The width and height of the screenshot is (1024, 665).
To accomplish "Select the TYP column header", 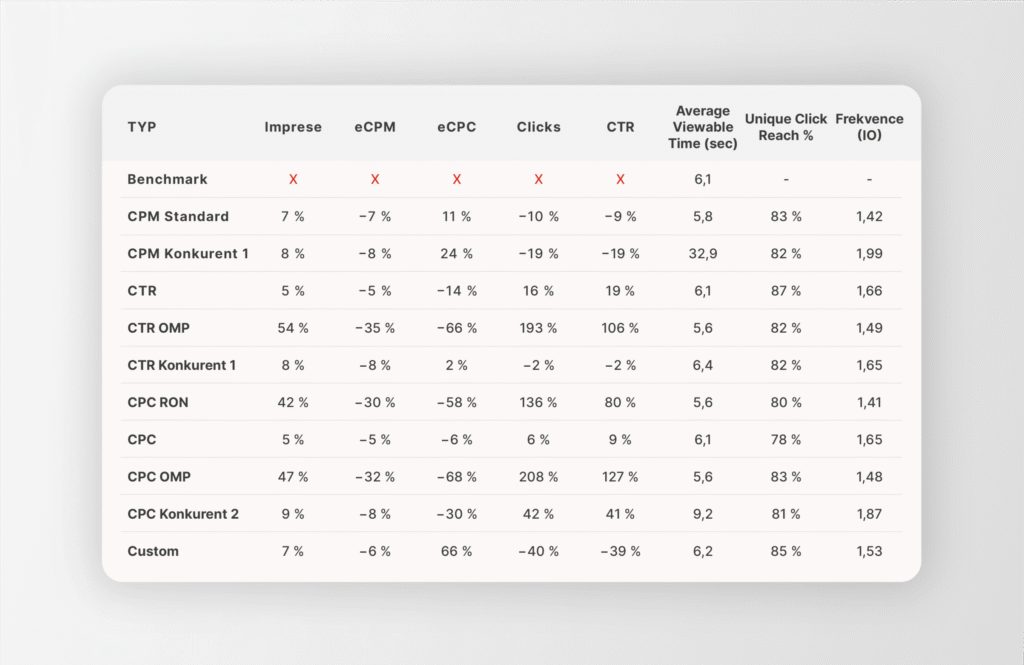I will click(x=142, y=127).
